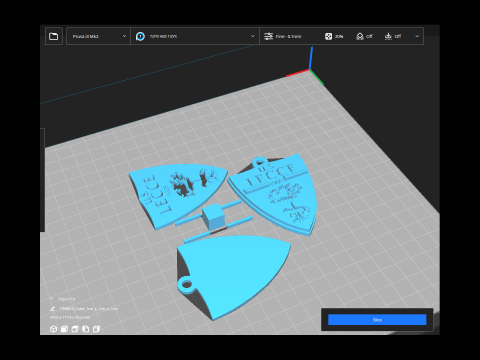480x360 pixels.
Task: Switch to left view cube icon
Action: tap(86, 329)
